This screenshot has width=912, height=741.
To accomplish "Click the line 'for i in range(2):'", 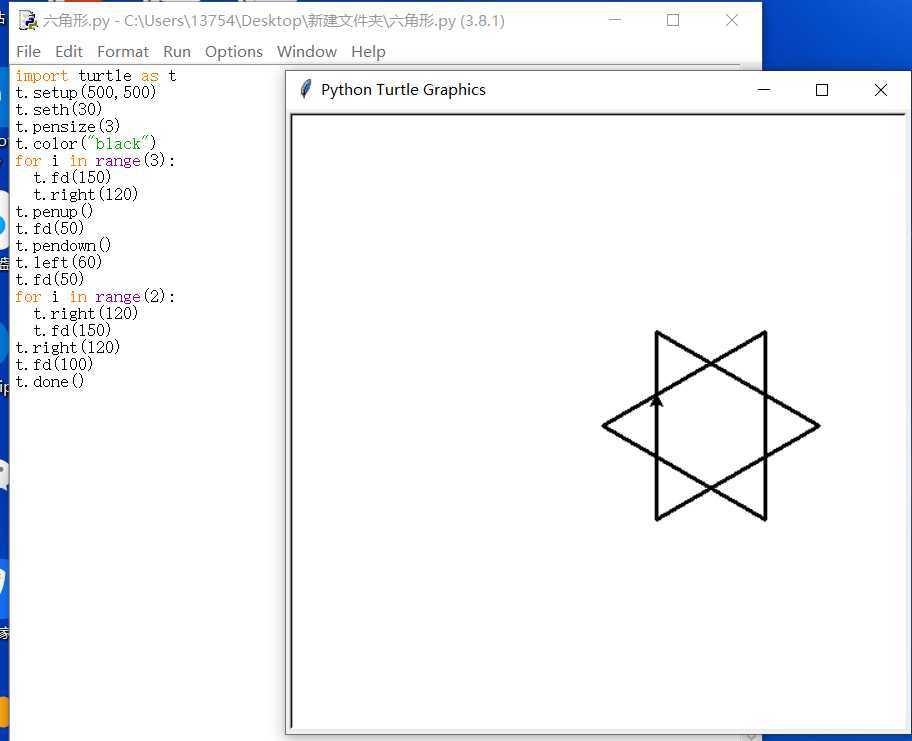I will (x=95, y=297).
